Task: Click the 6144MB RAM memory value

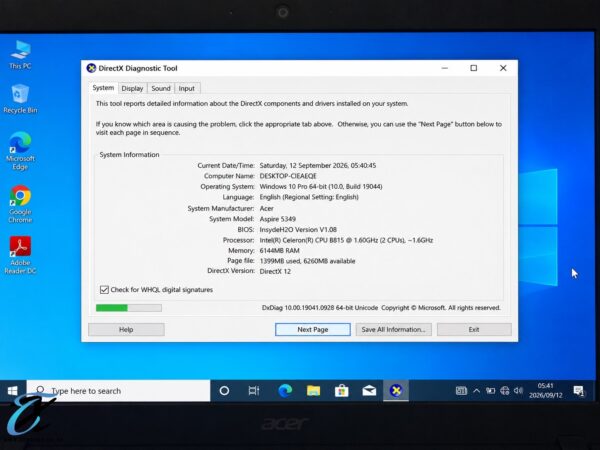Action: 279,251
